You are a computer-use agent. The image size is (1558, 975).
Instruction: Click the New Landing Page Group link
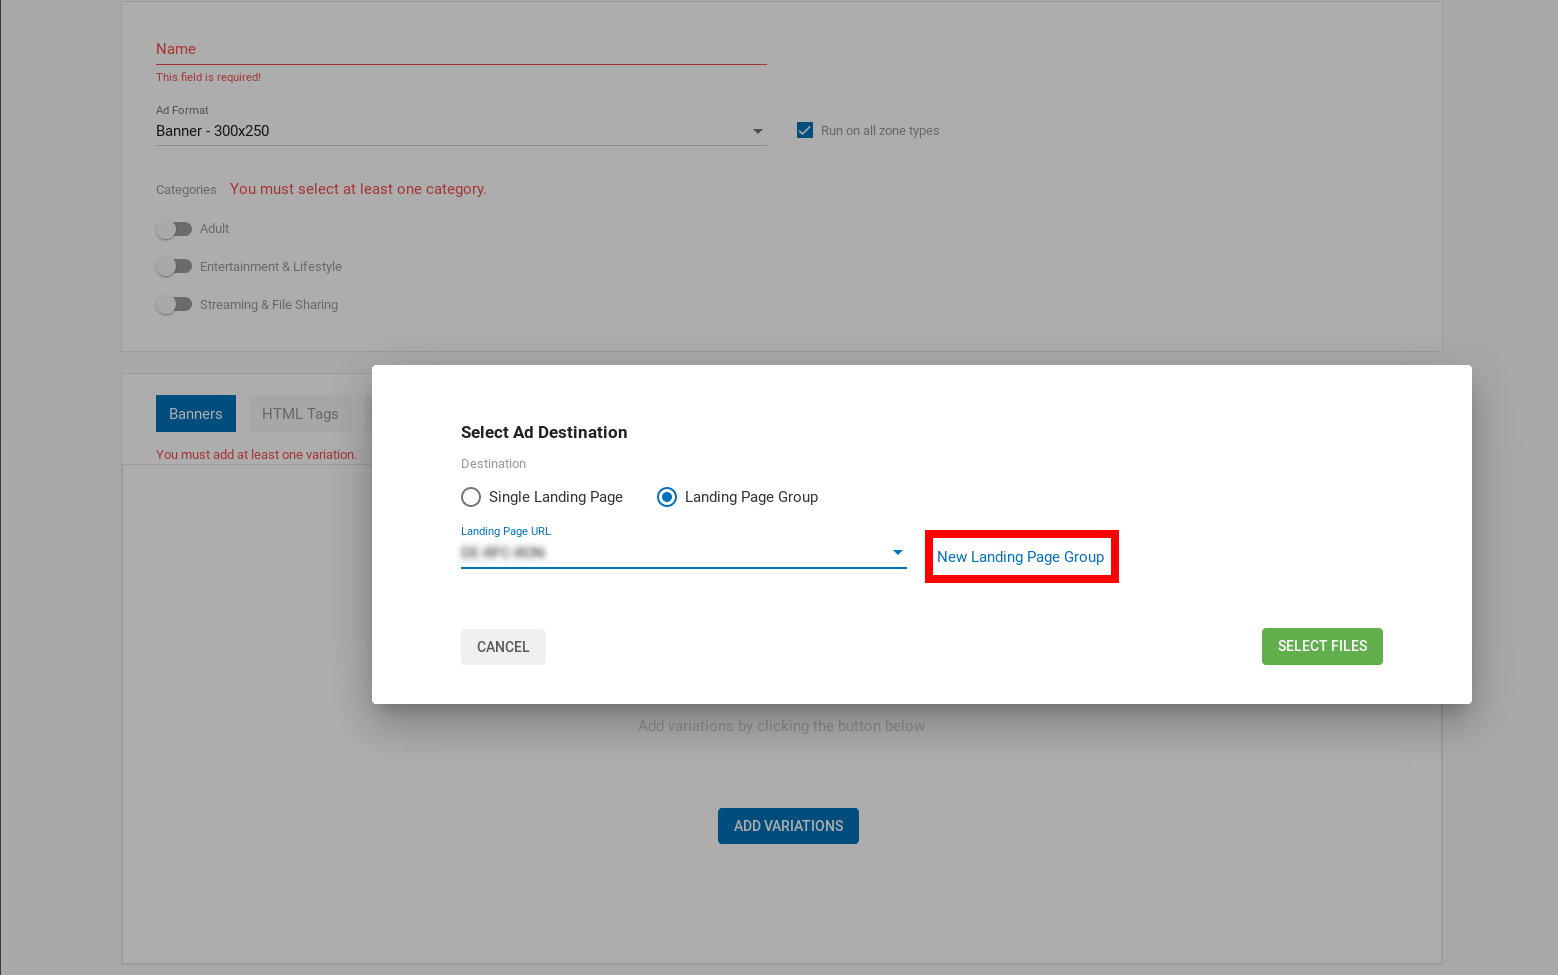pos(1020,557)
